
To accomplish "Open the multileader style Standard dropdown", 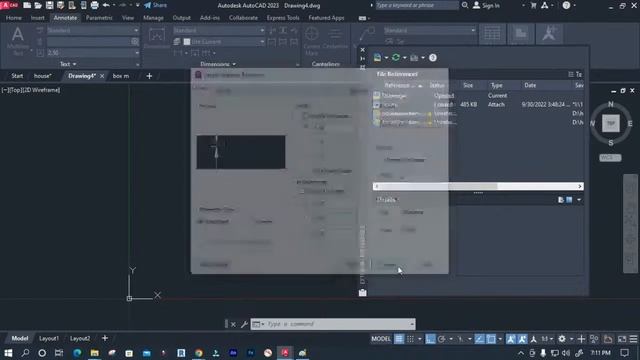I will coord(429,30).
